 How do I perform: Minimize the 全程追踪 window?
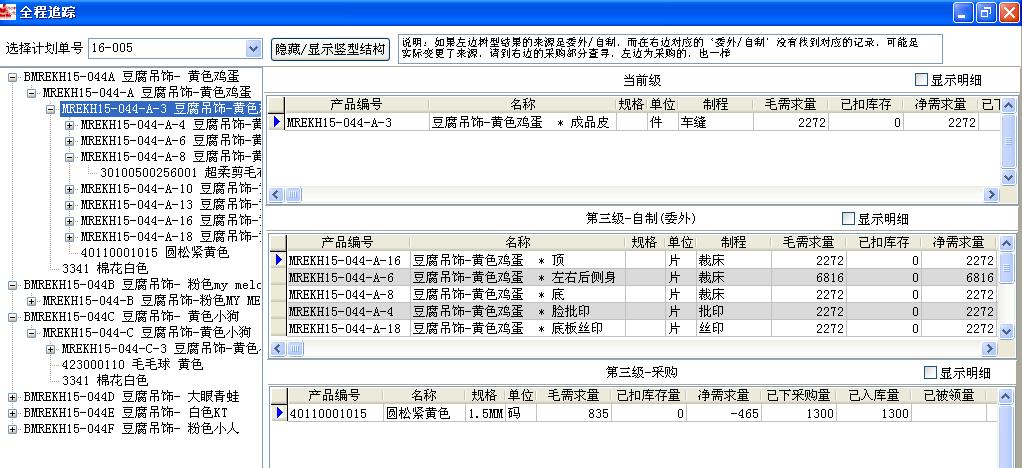point(963,12)
